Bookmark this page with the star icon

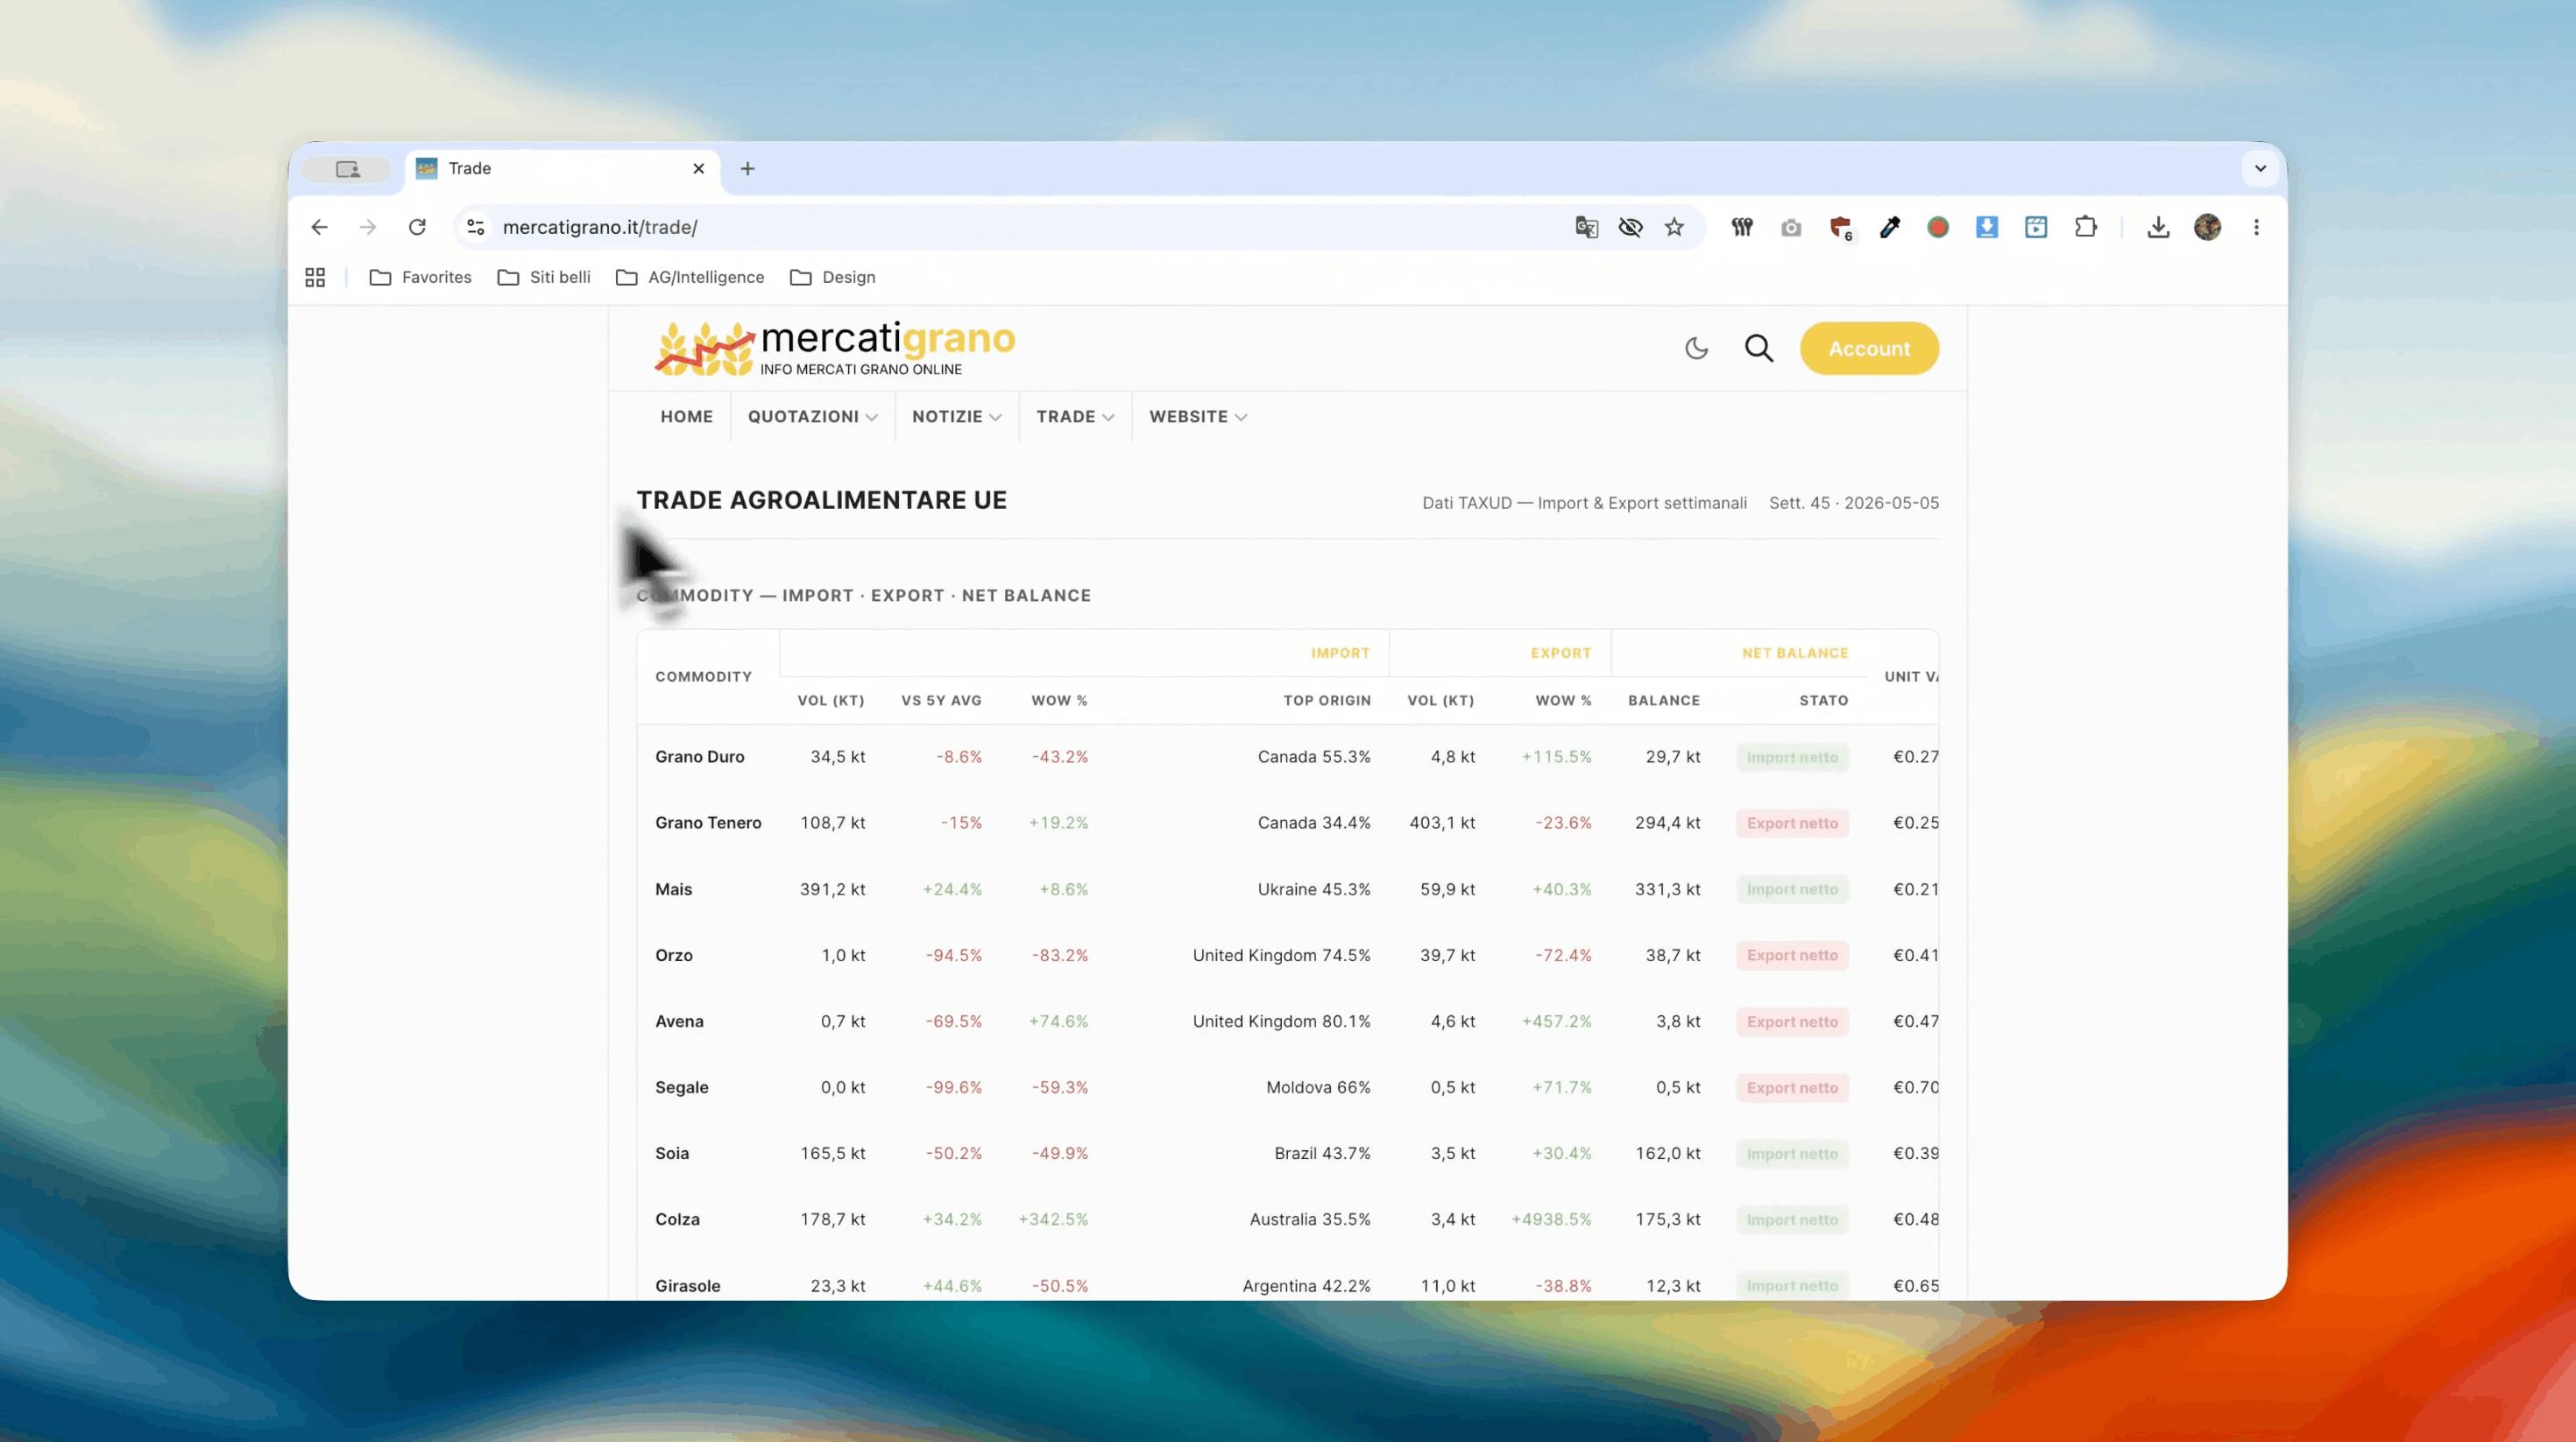(x=1674, y=227)
